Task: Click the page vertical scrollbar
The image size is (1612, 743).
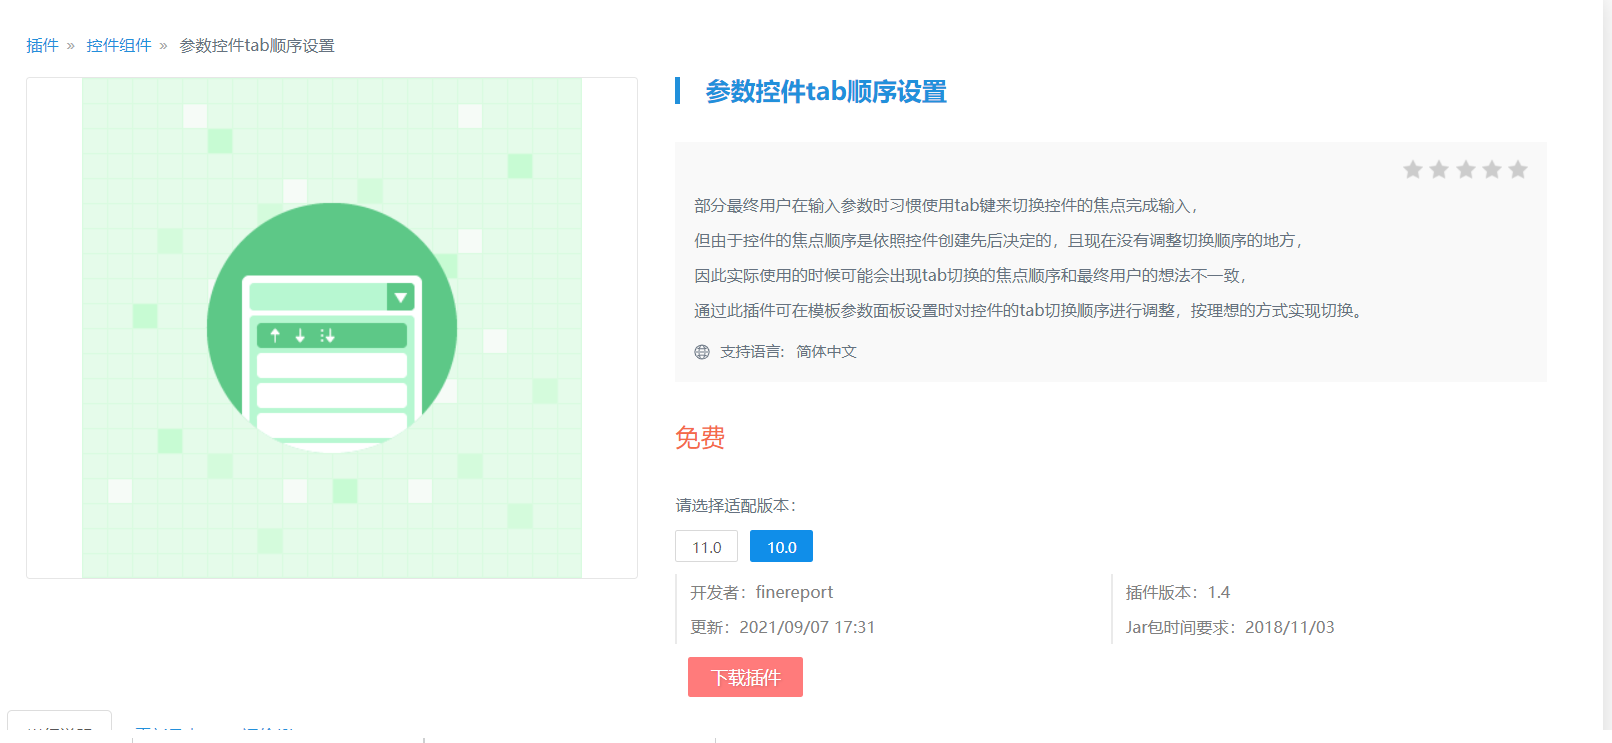Action: pos(1607,371)
